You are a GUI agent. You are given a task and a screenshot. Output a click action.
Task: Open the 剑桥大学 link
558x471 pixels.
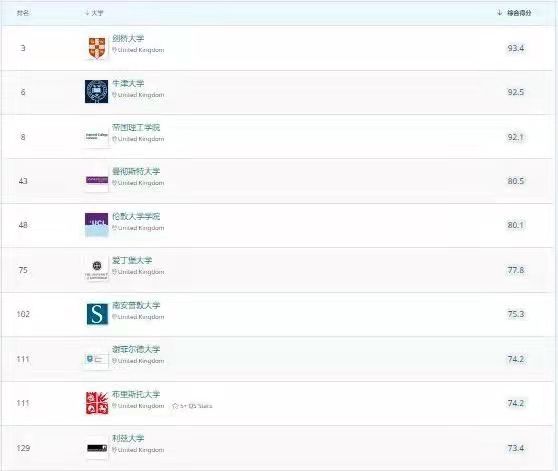(128, 38)
